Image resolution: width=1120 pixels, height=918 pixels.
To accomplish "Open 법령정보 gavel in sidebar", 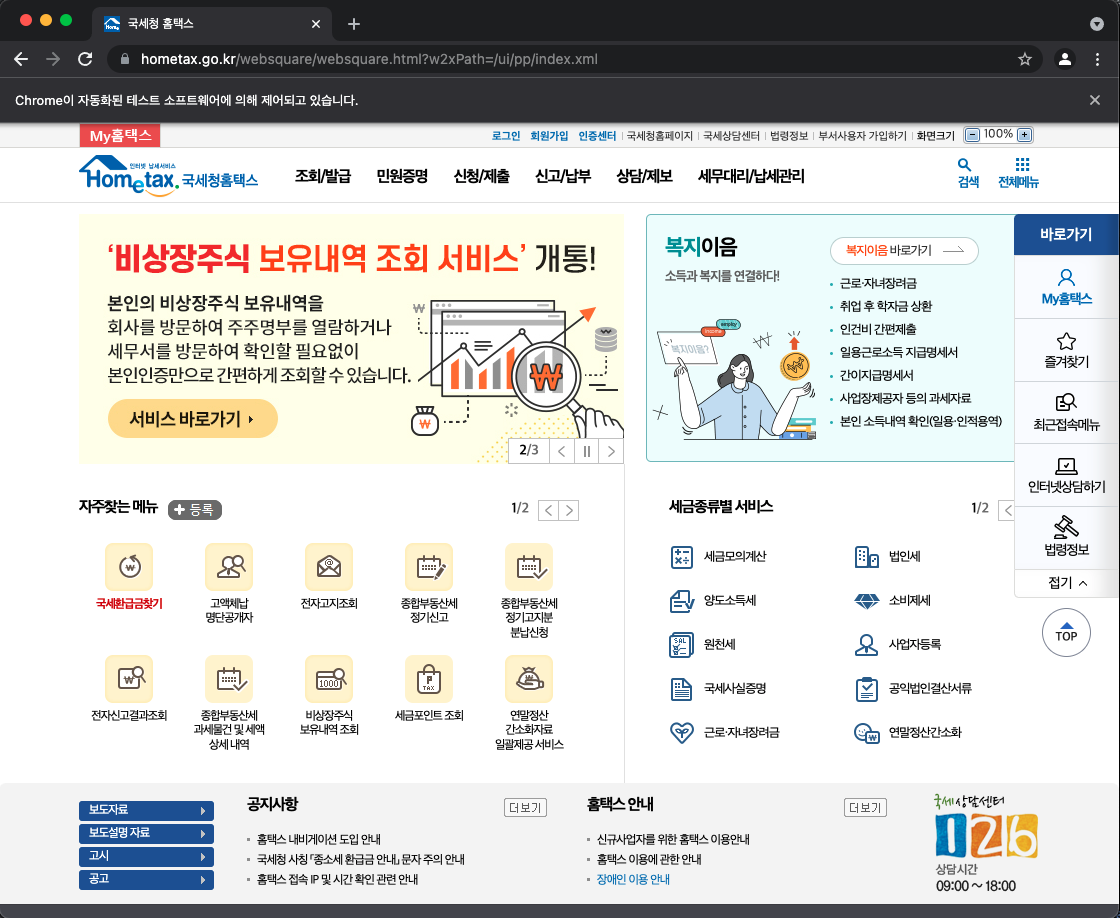I will point(1066,538).
